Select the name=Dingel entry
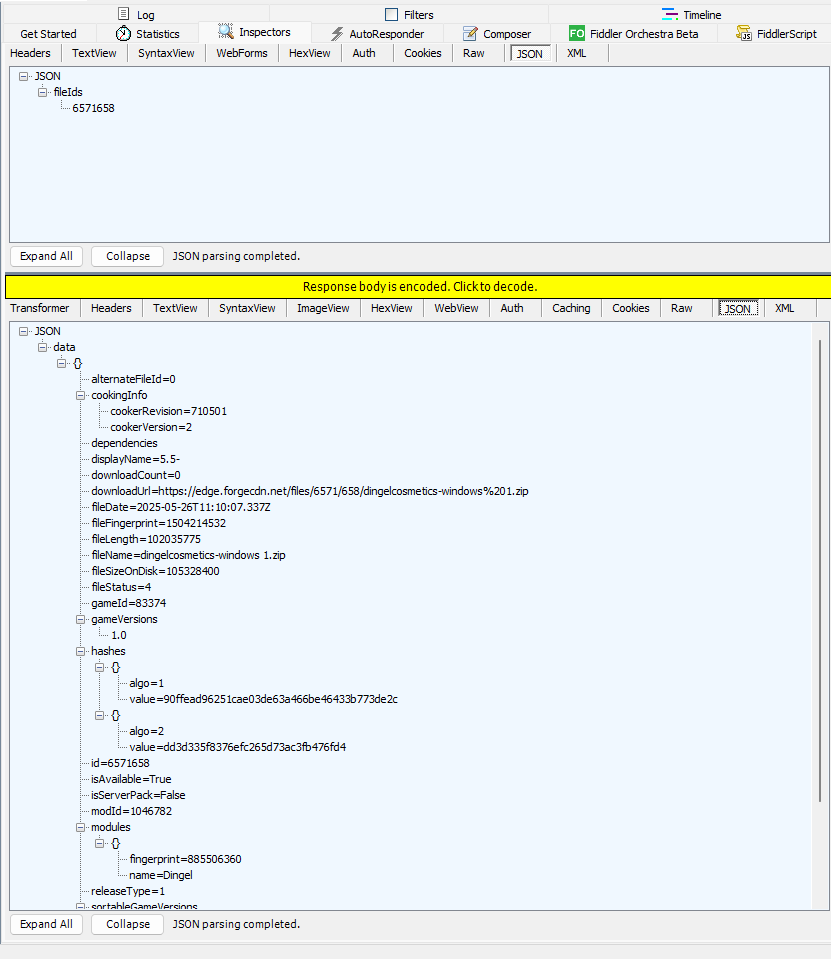Viewport: 831px width, 959px height. [x=161, y=875]
